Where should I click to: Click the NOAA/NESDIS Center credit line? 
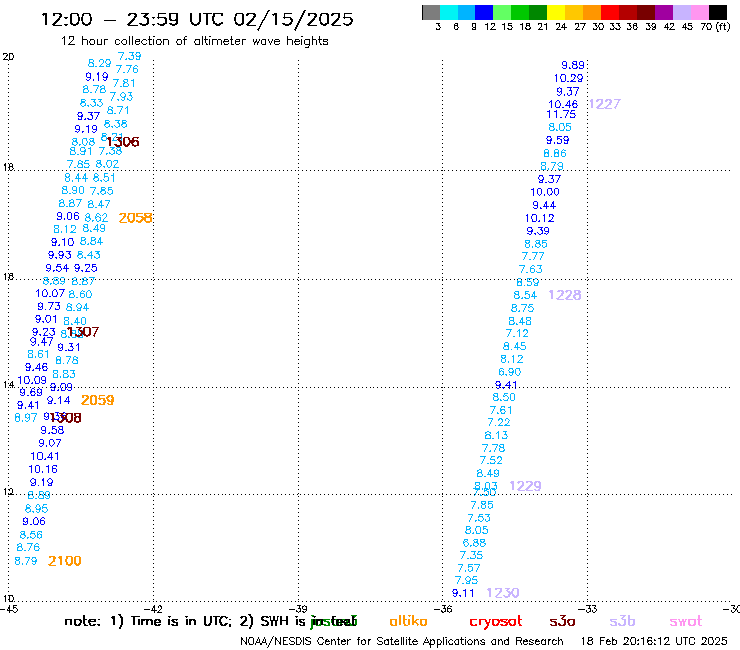click(402, 642)
